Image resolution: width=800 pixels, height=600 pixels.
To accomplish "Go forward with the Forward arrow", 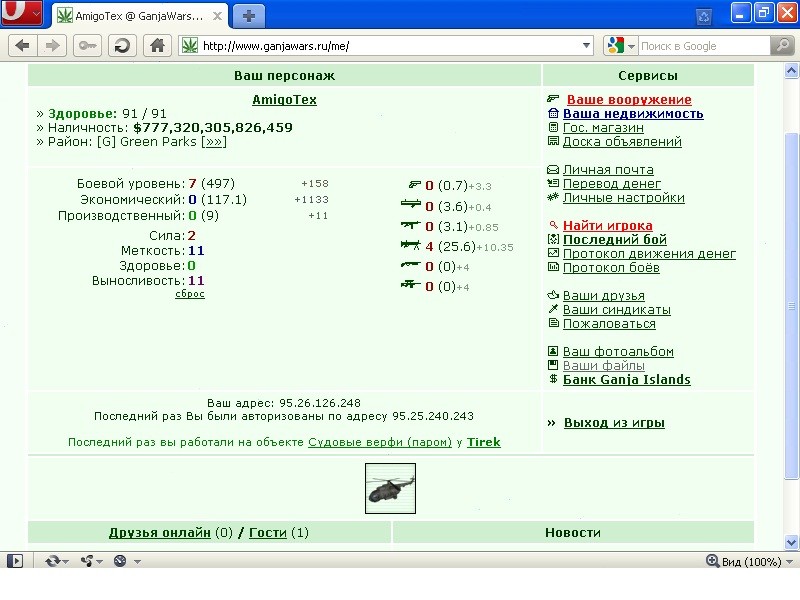I will [x=52, y=46].
